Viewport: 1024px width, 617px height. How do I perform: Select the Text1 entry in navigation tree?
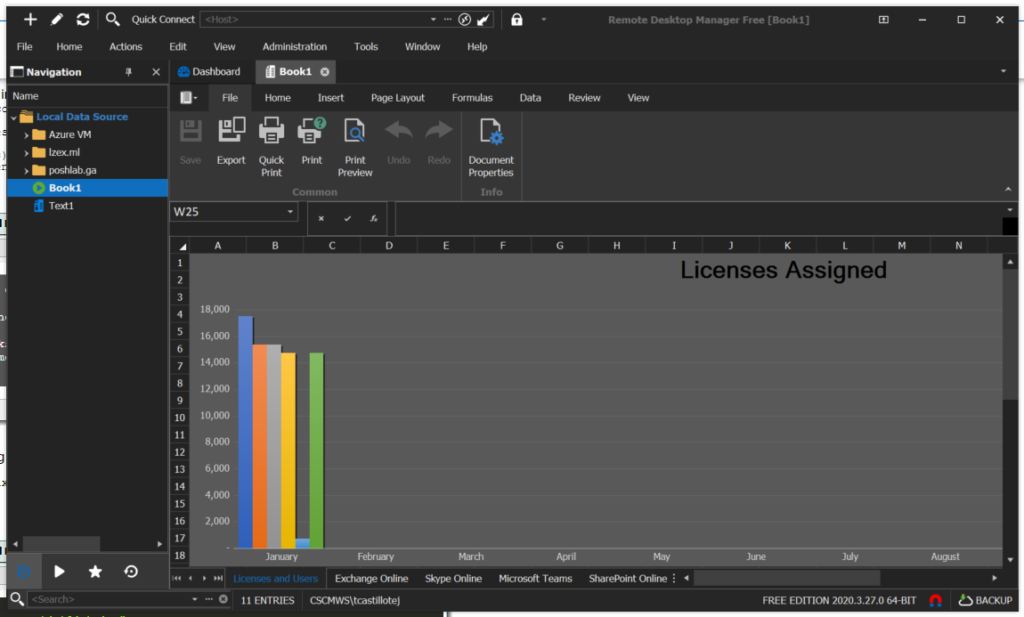[61, 206]
